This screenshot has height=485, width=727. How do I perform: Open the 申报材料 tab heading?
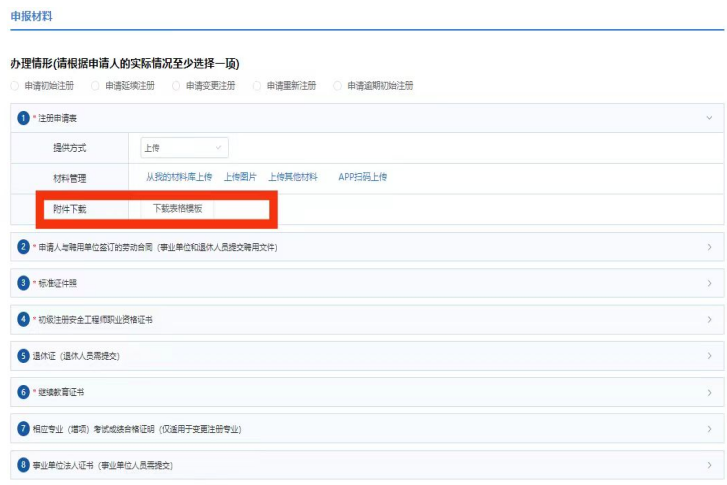click(x=32, y=16)
